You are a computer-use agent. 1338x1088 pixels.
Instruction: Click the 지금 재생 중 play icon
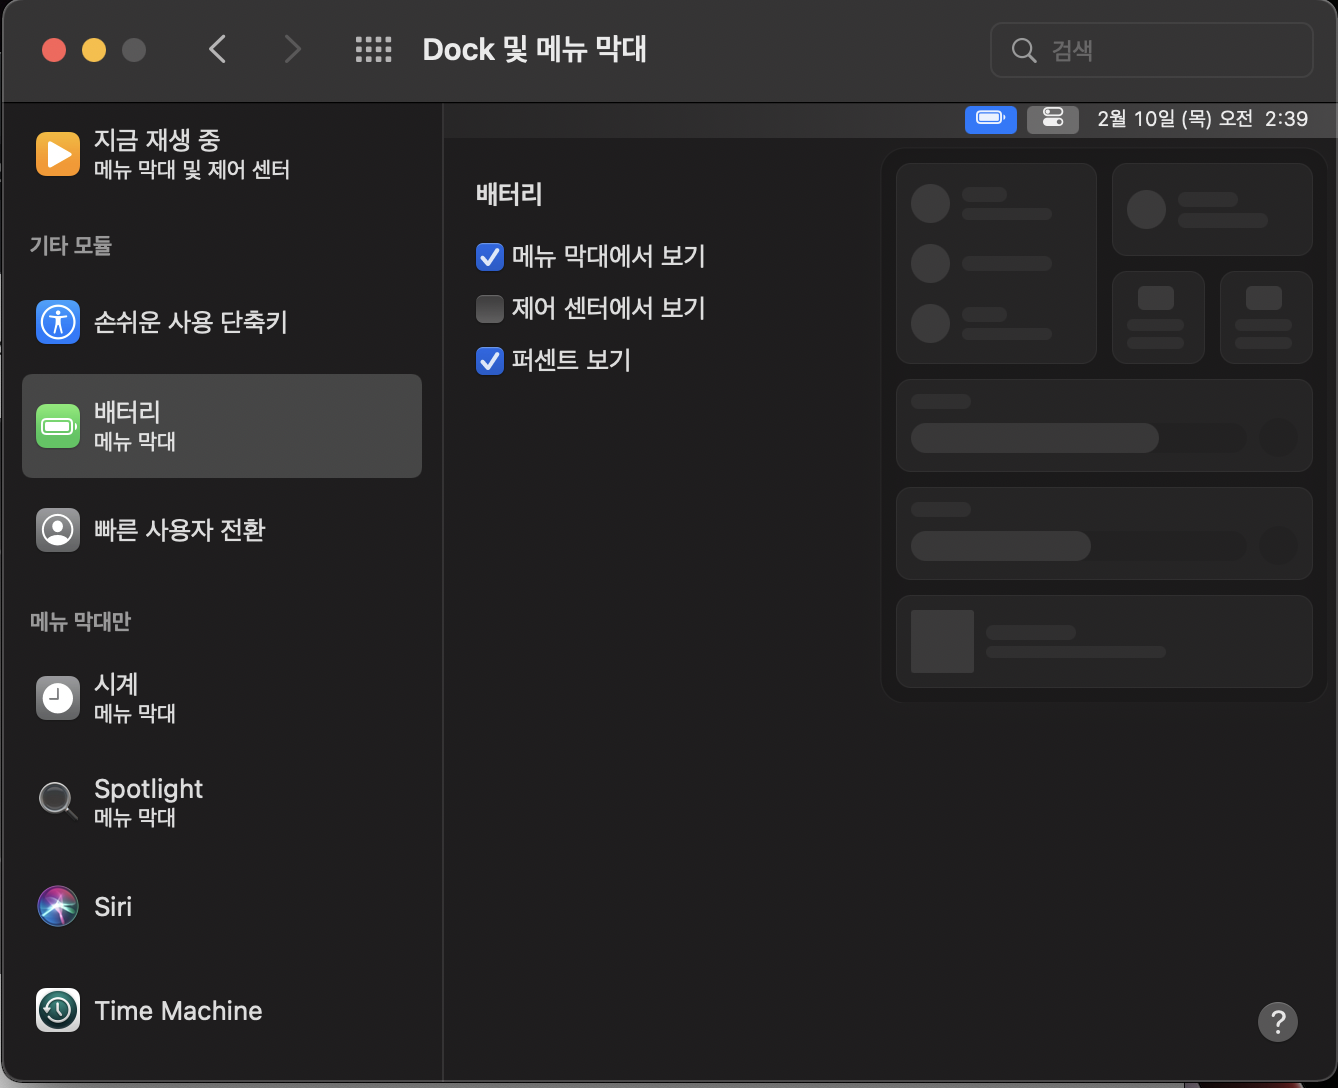pyautogui.click(x=58, y=154)
